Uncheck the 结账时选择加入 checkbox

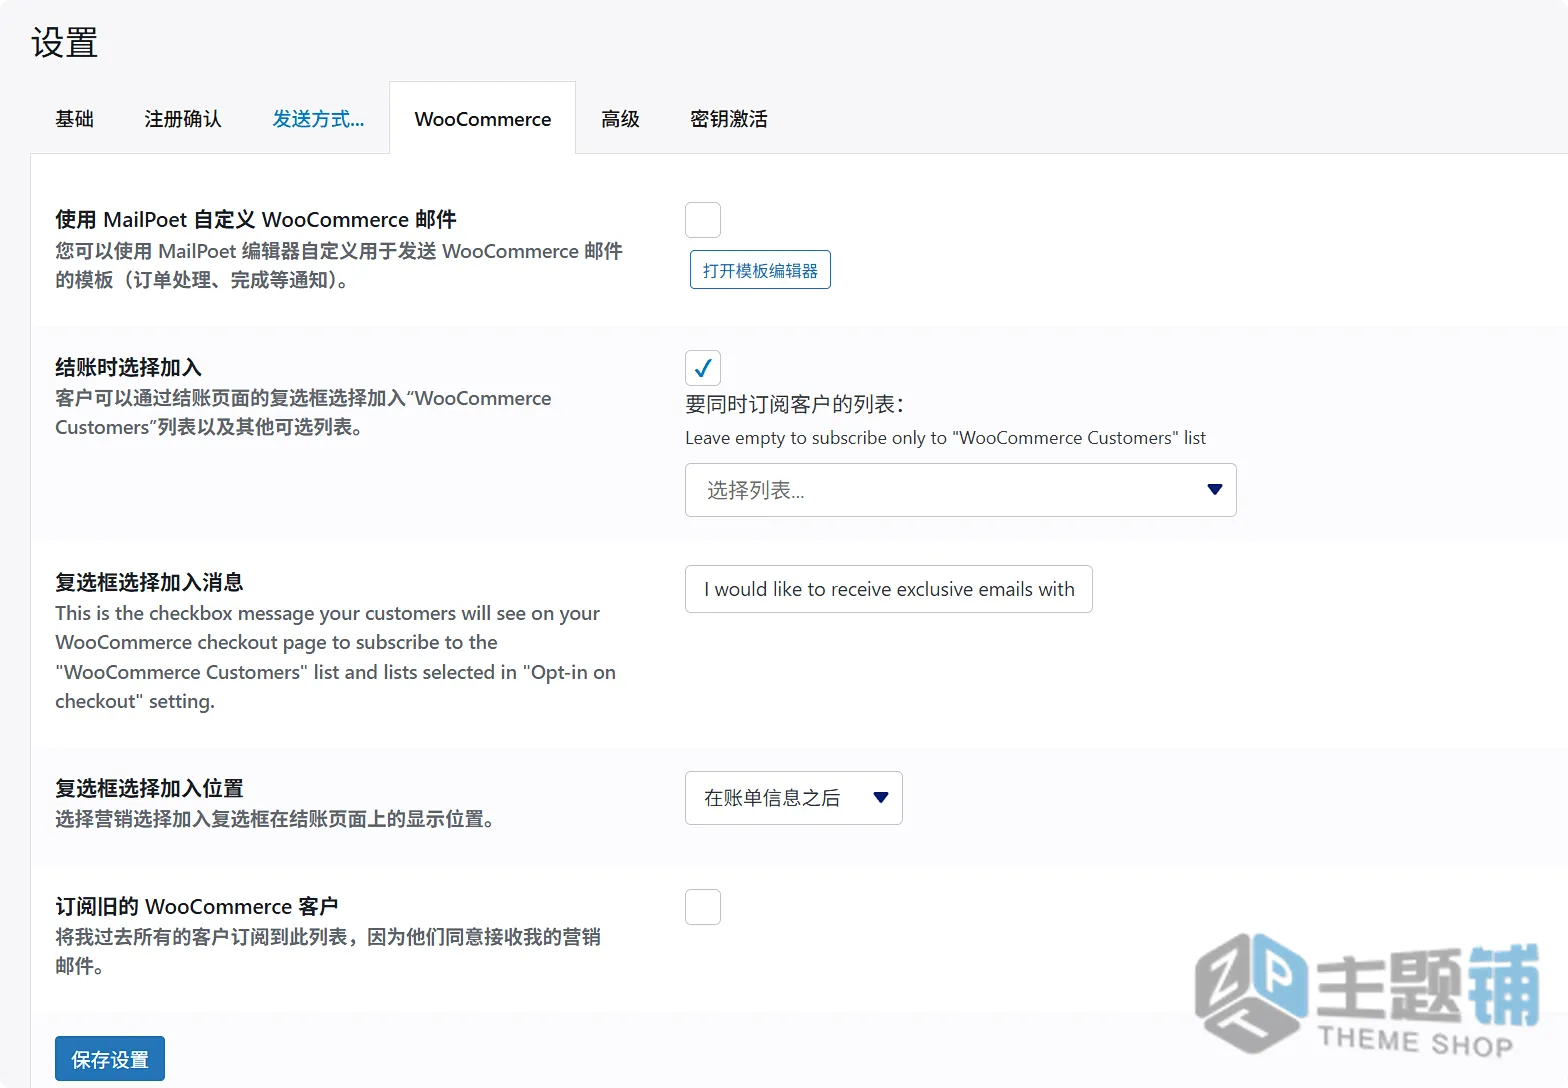(x=703, y=368)
